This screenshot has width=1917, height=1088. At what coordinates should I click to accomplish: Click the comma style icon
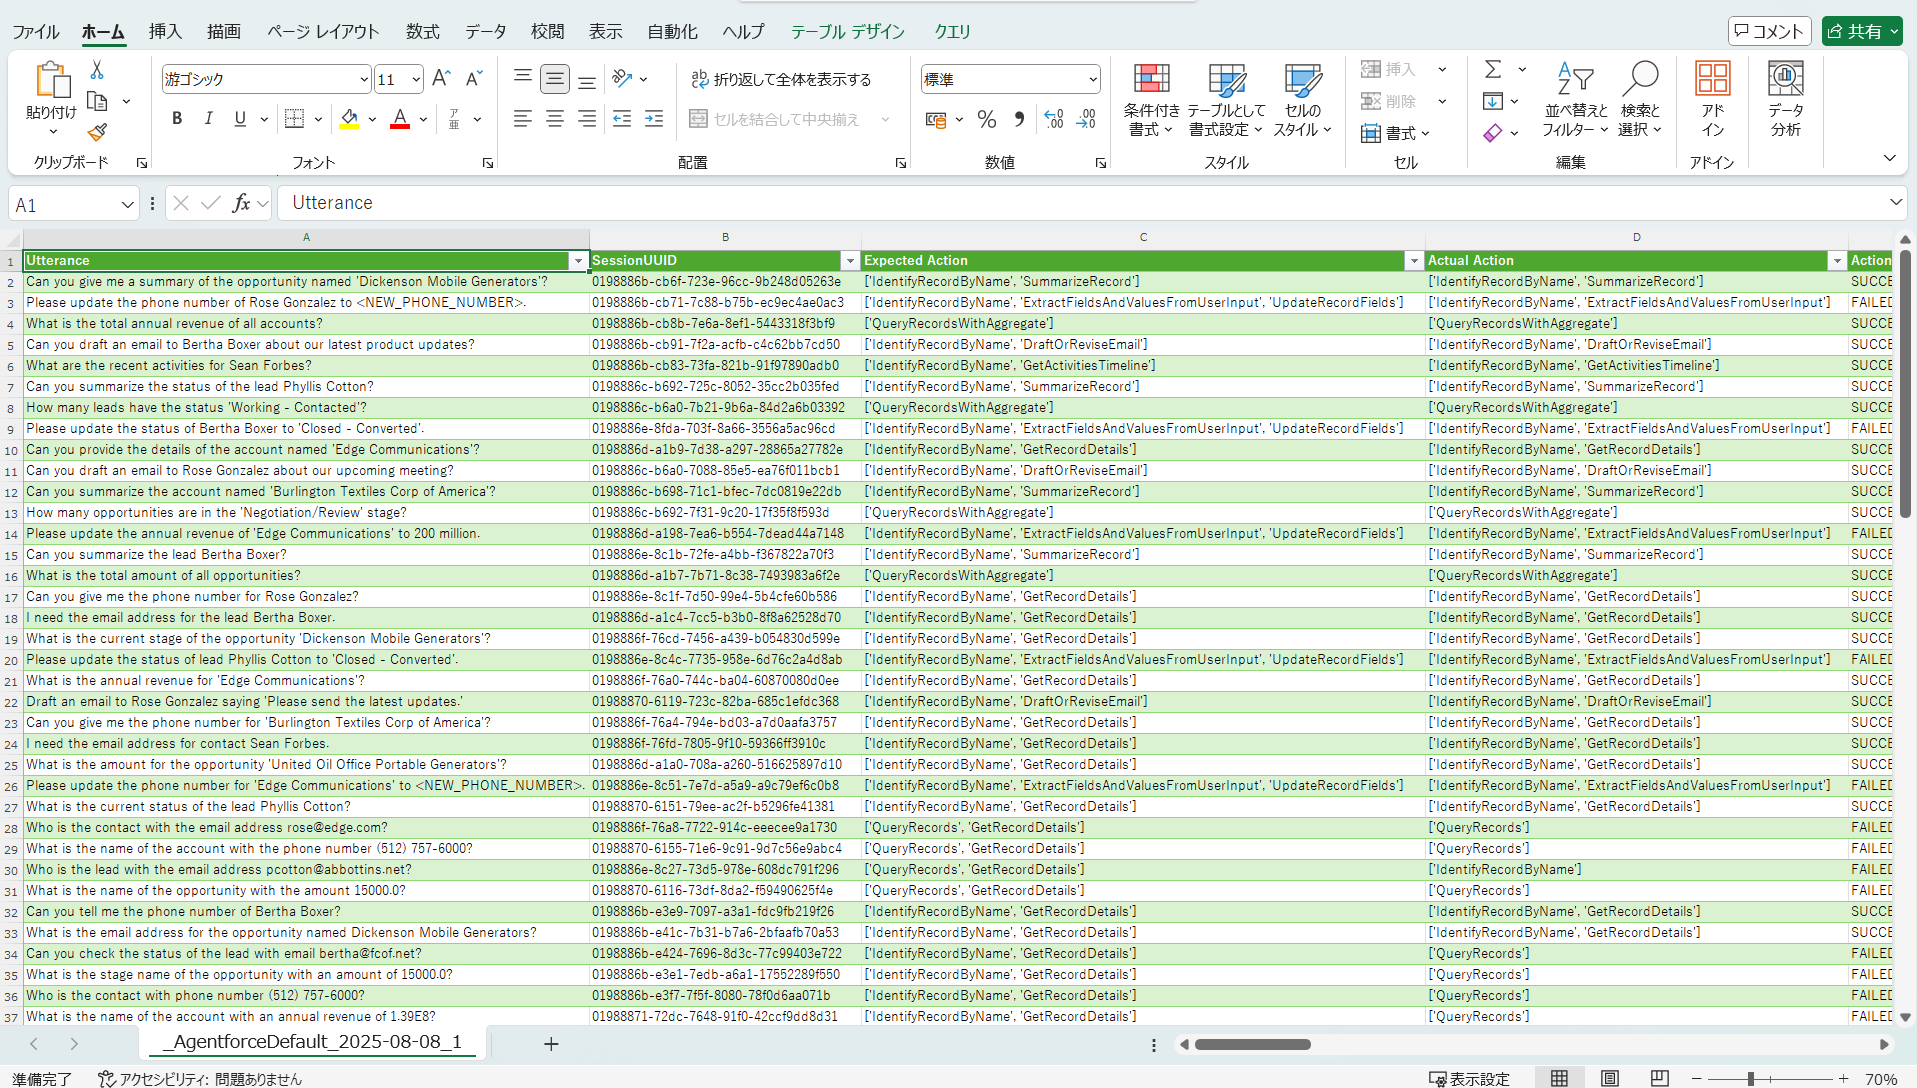point(1019,119)
